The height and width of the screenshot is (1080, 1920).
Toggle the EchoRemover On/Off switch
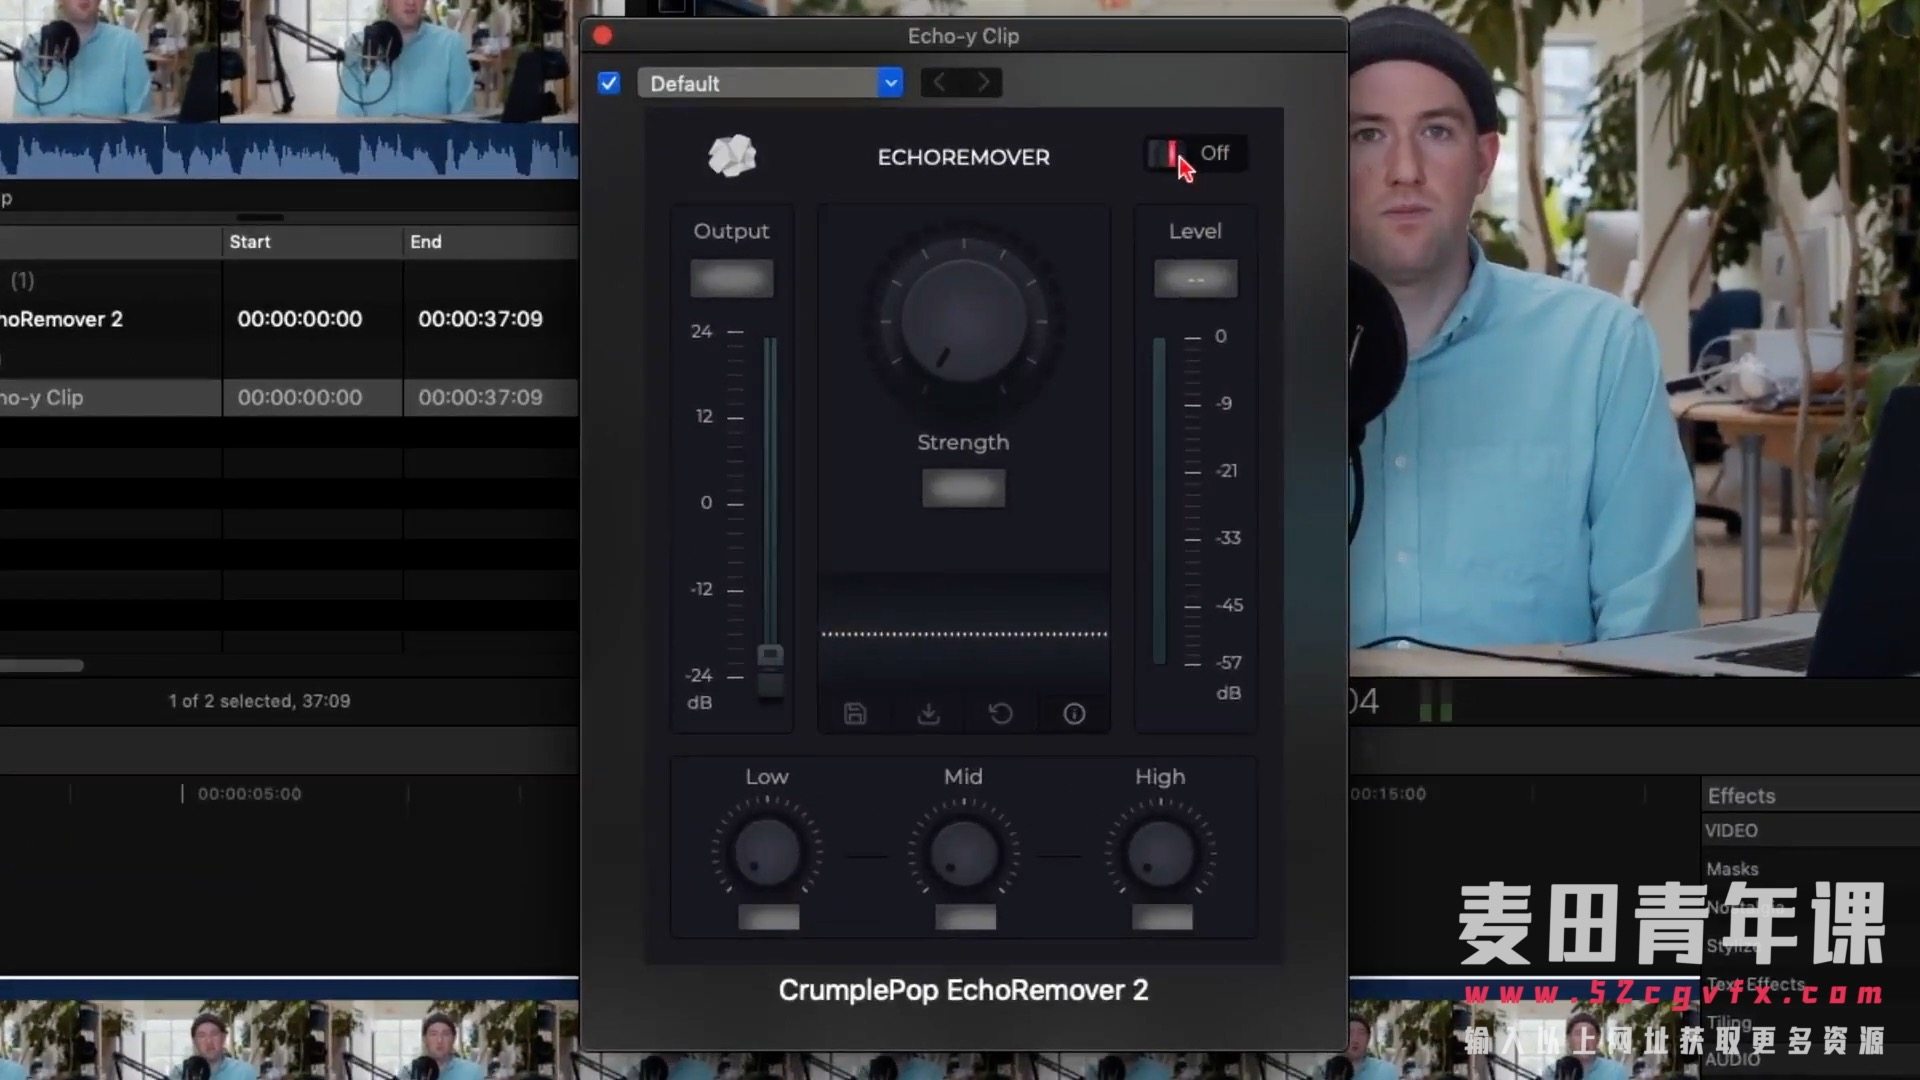[1167, 154]
